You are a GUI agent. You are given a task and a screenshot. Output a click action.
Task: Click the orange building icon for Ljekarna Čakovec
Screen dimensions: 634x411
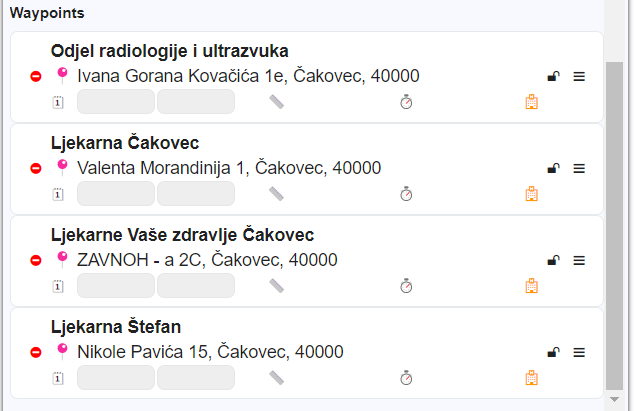(532, 194)
